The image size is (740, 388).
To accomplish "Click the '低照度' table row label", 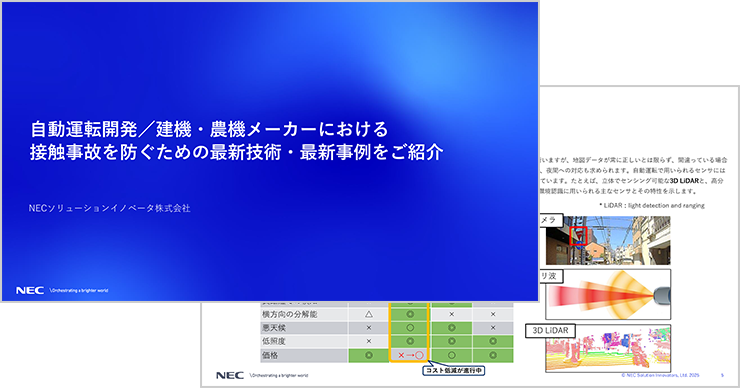I will 274,341.
